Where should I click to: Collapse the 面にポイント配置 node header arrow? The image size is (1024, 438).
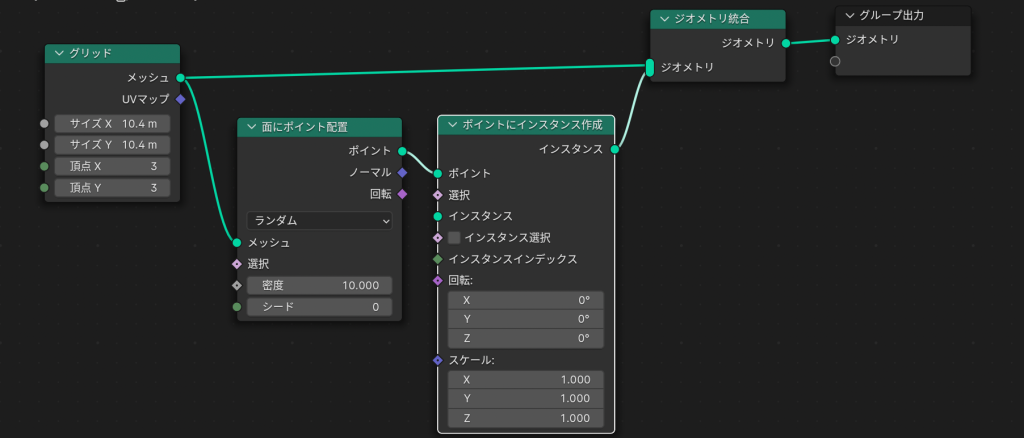(251, 127)
